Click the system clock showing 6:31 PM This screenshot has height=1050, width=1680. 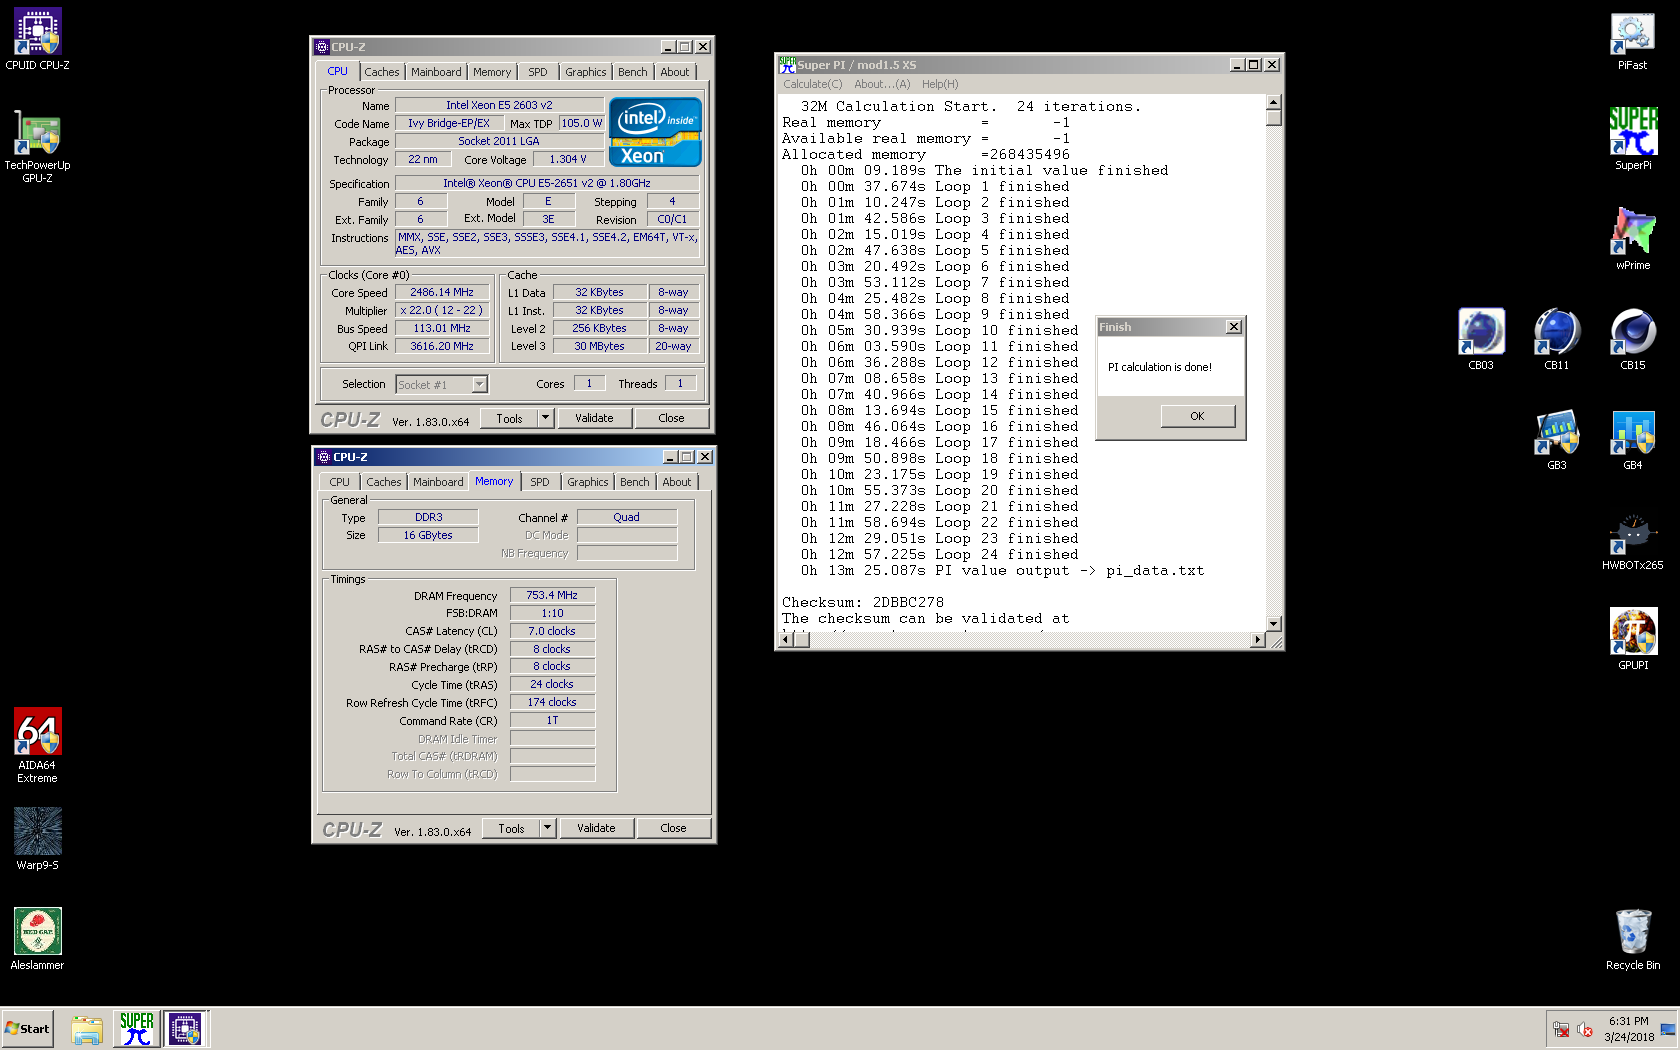pos(1629,1021)
